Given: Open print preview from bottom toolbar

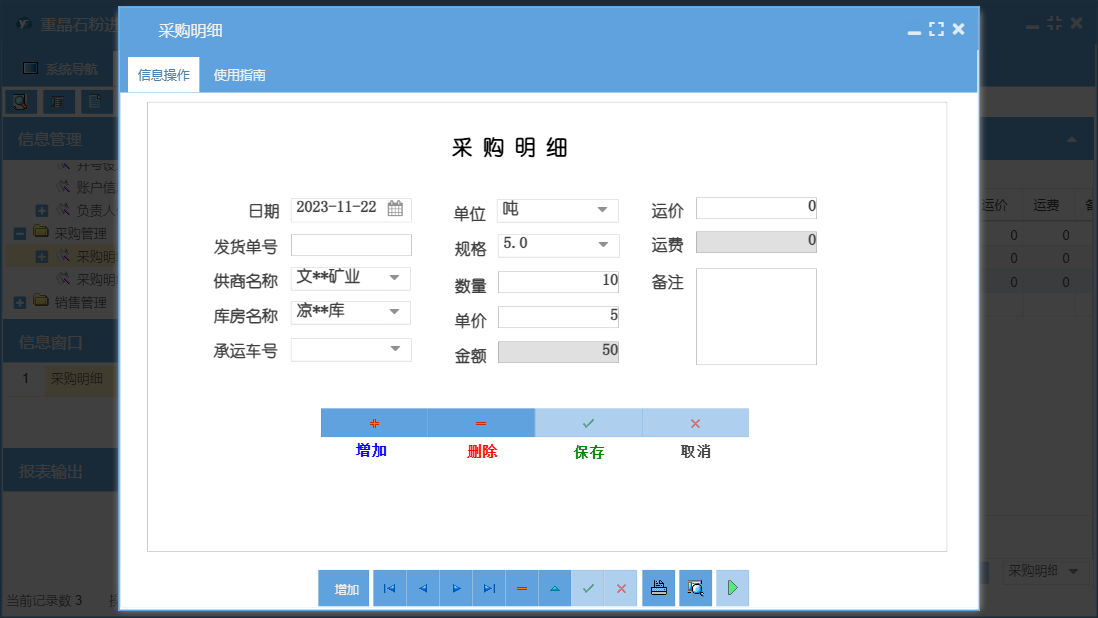Looking at the screenshot, I should [694, 588].
